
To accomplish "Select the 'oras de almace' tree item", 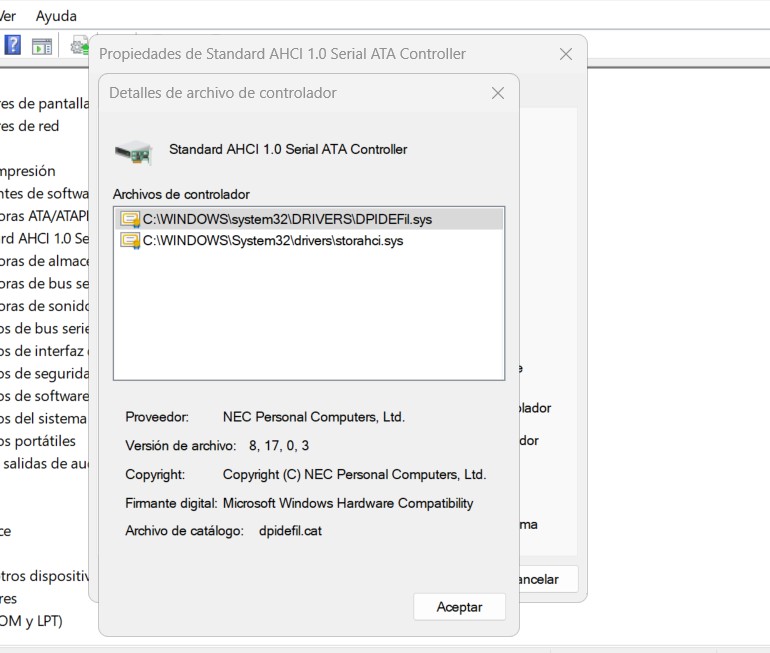I will point(45,261).
